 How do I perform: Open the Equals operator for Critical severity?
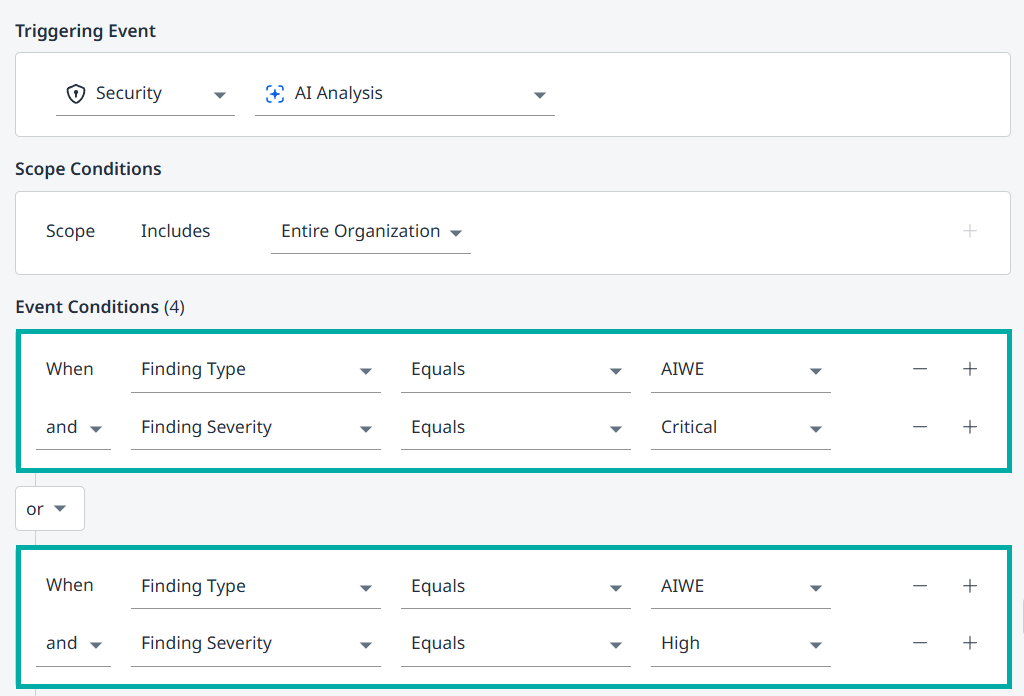point(515,428)
